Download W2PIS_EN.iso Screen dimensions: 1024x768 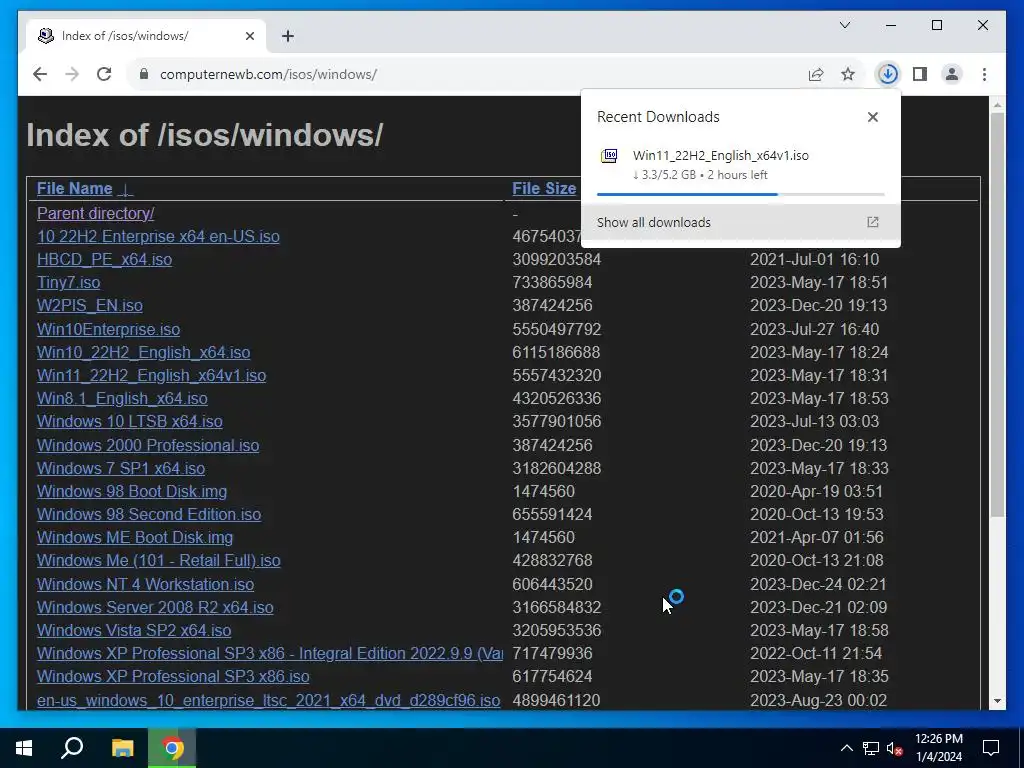pyautogui.click(x=89, y=305)
